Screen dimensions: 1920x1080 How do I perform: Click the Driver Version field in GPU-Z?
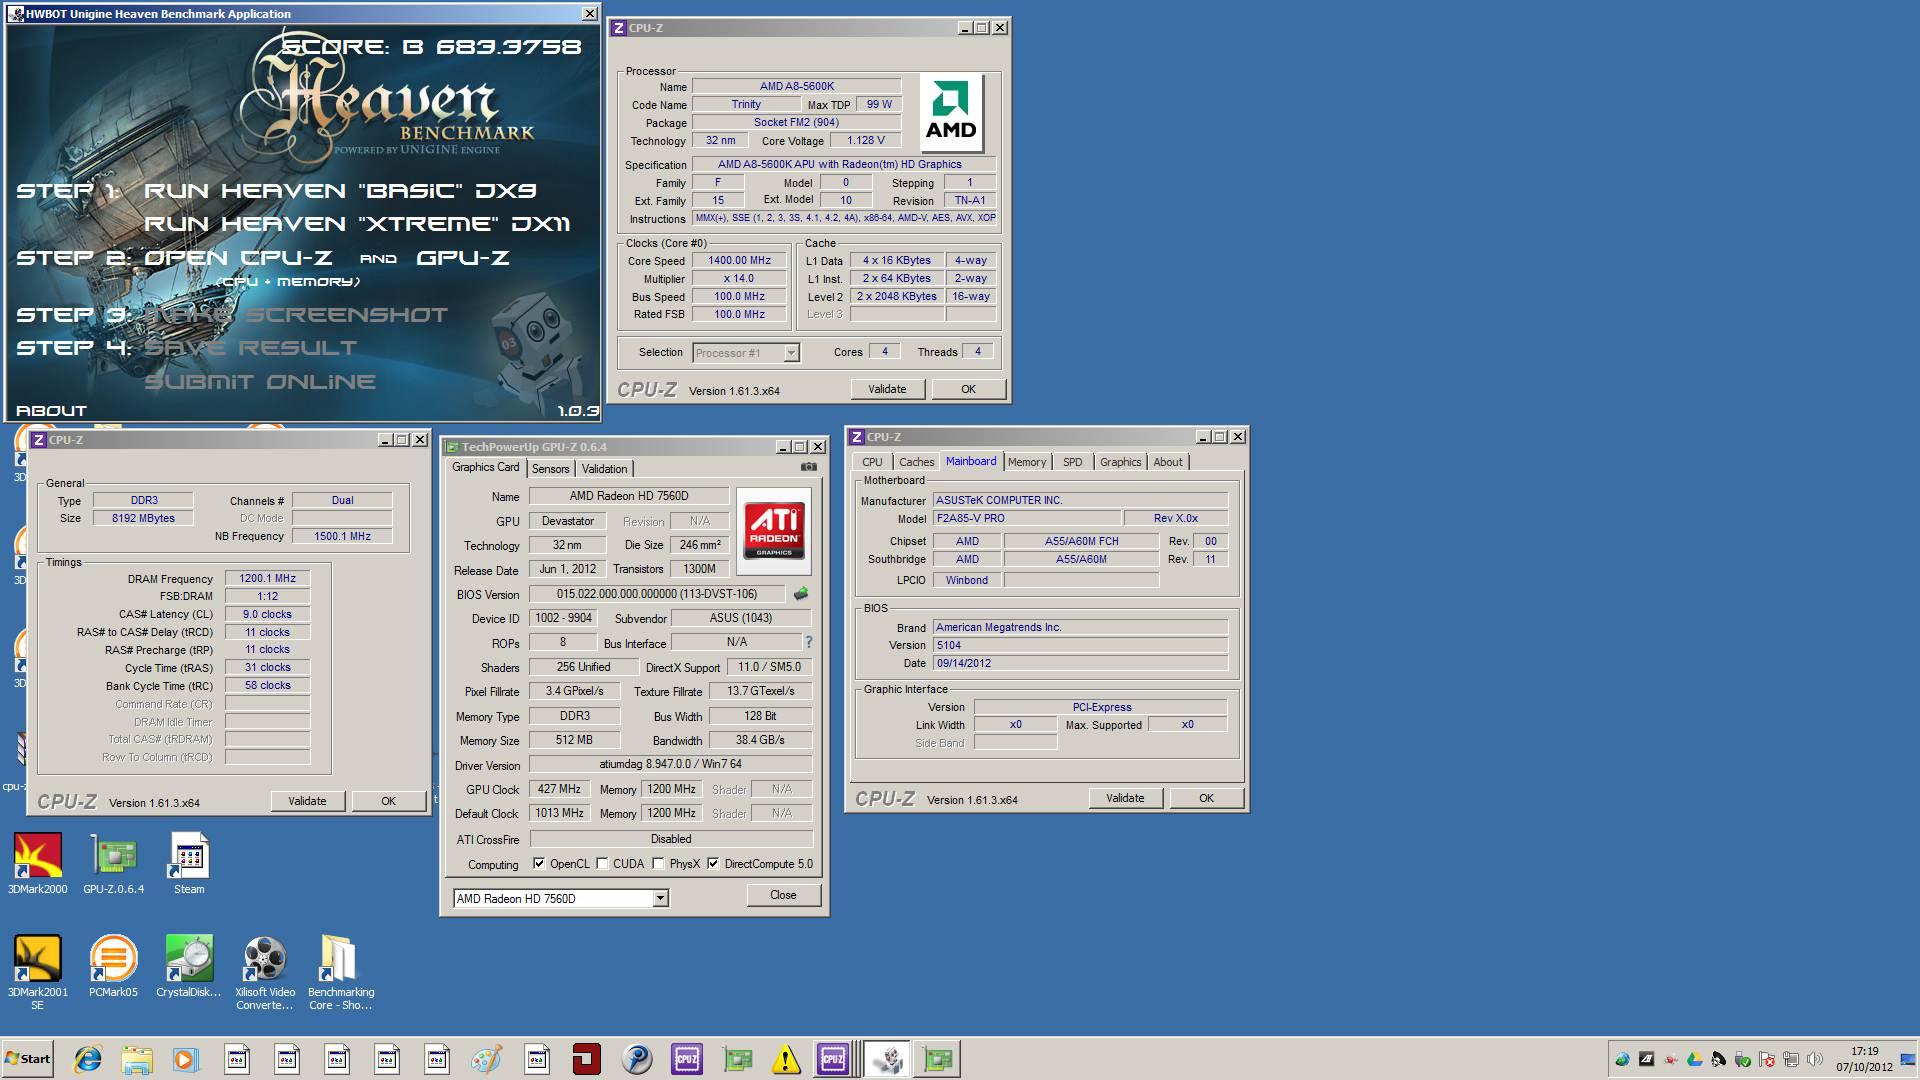[671, 764]
